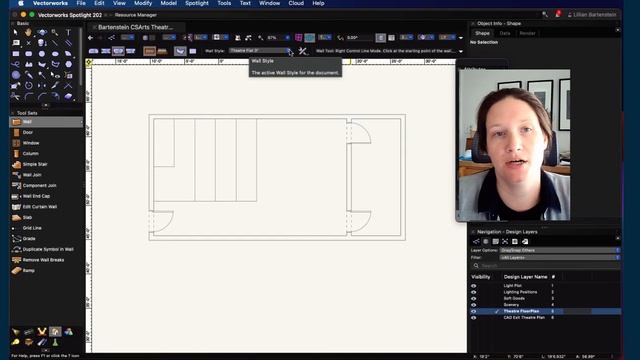Select the Pan hand tool
Screen dimensions: 640x360
(28, 32)
